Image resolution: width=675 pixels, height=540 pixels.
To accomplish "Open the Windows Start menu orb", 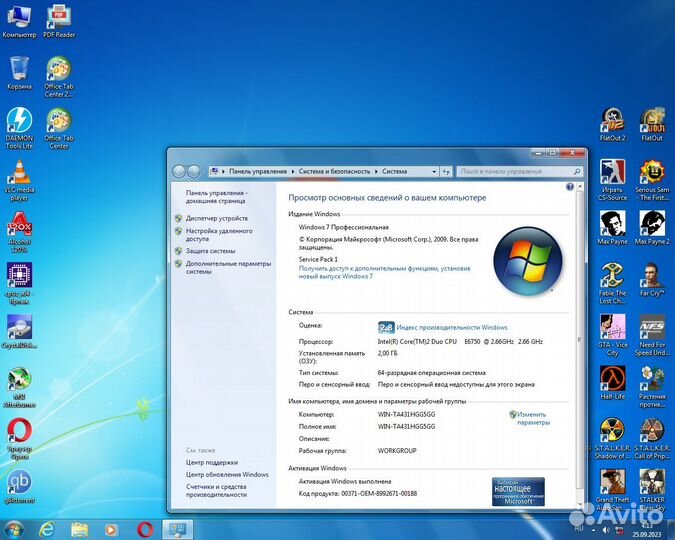I will tap(14, 529).
